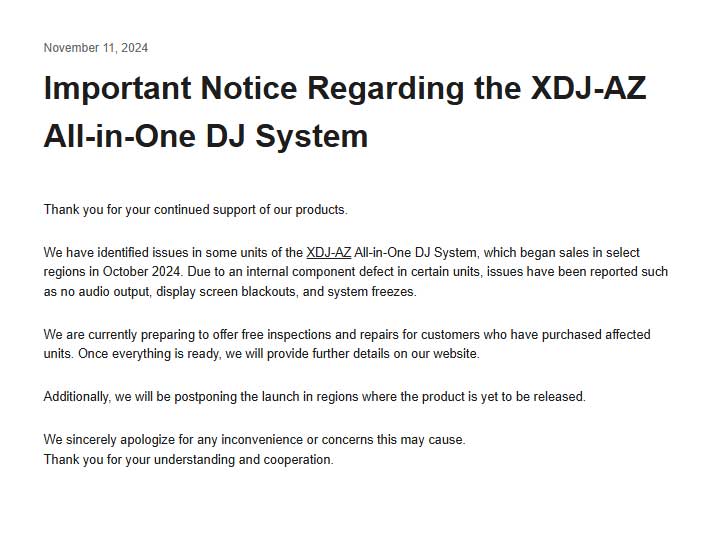This screenshot has width=716, height=533.
Task: Open the underlined XDJ-AZ product link
Action: click(x=328, y=253)
